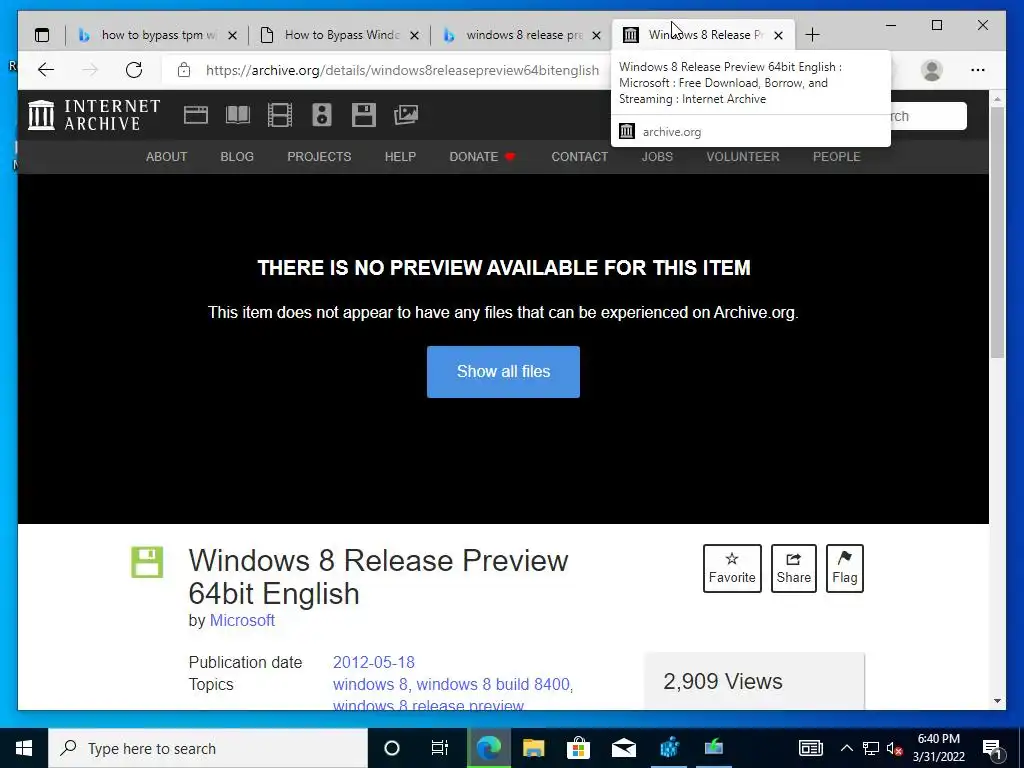
Task: Open File Explorer from the taskbar
Action: [534, 748]
